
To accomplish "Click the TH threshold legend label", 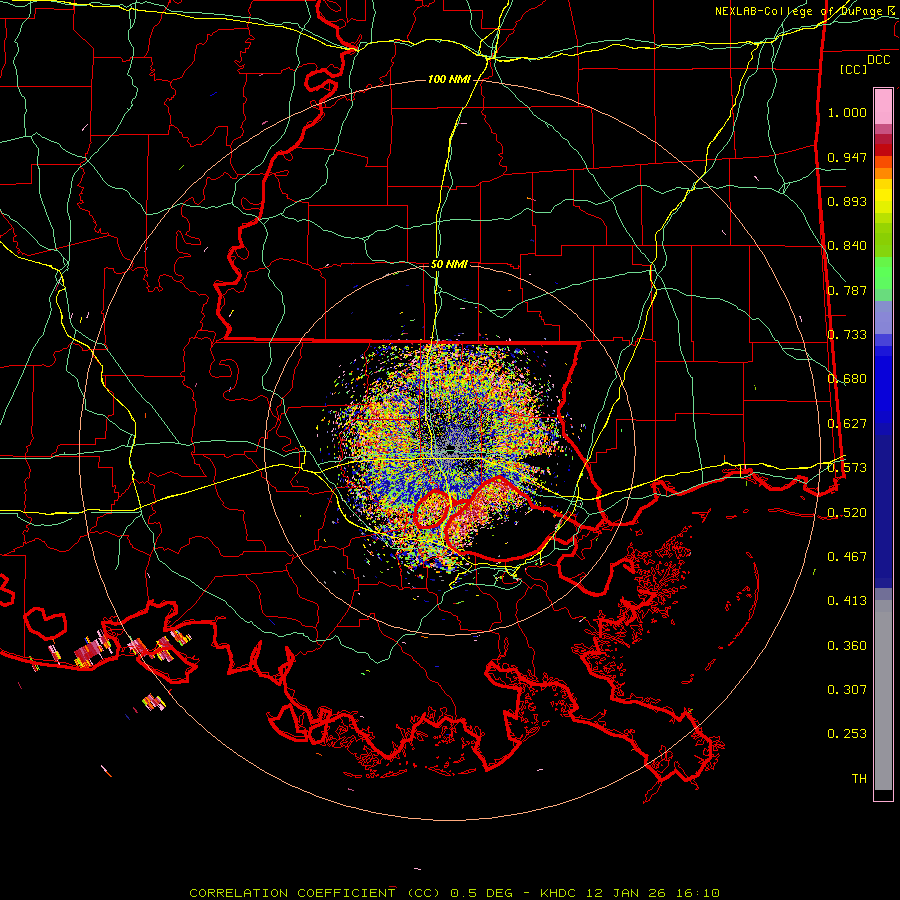I will pos(859,779).
